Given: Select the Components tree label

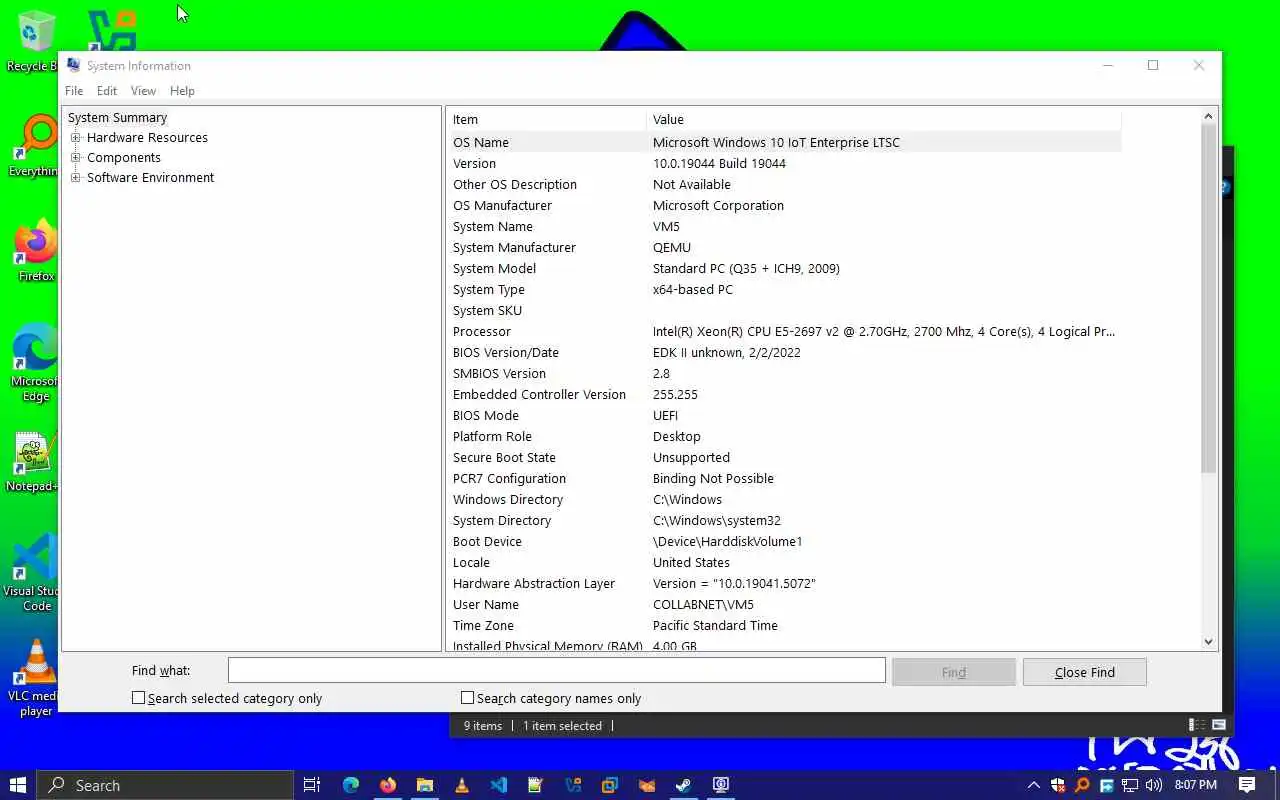Looking at the screenshot, I should click(124, 158).
